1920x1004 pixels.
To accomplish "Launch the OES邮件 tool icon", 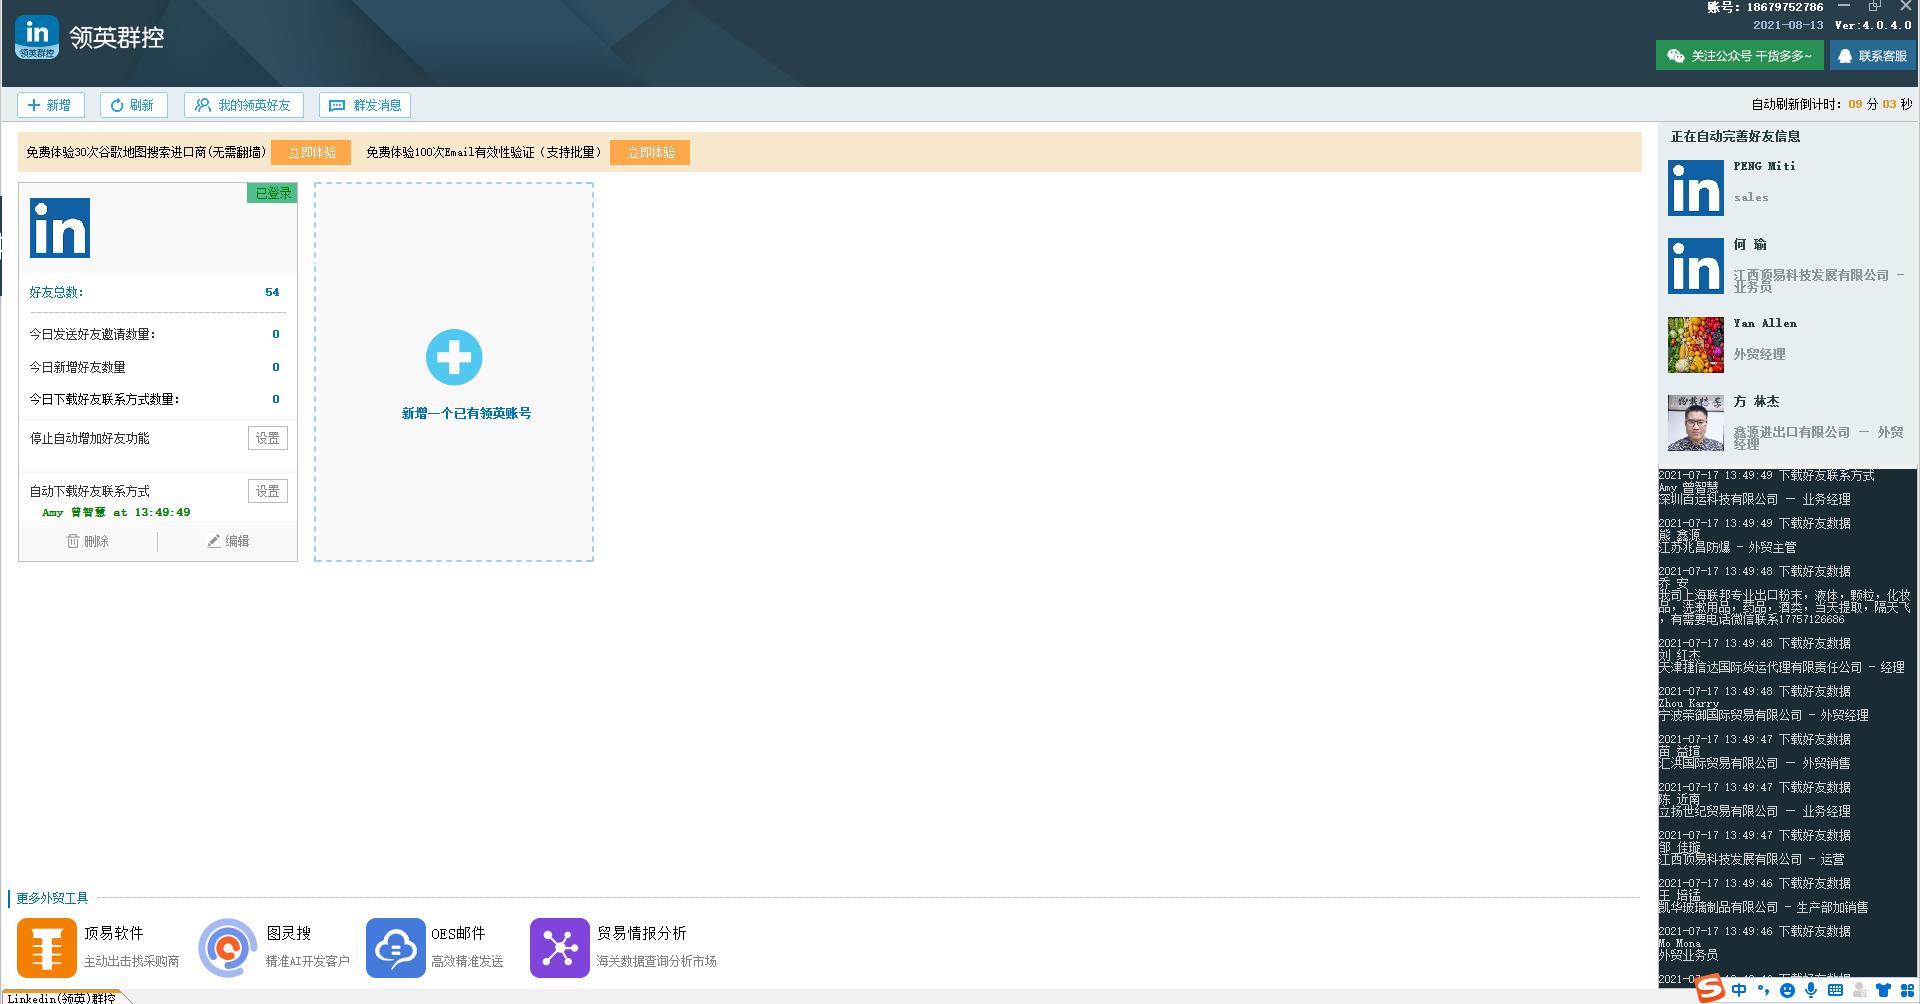I will [395, 948].
